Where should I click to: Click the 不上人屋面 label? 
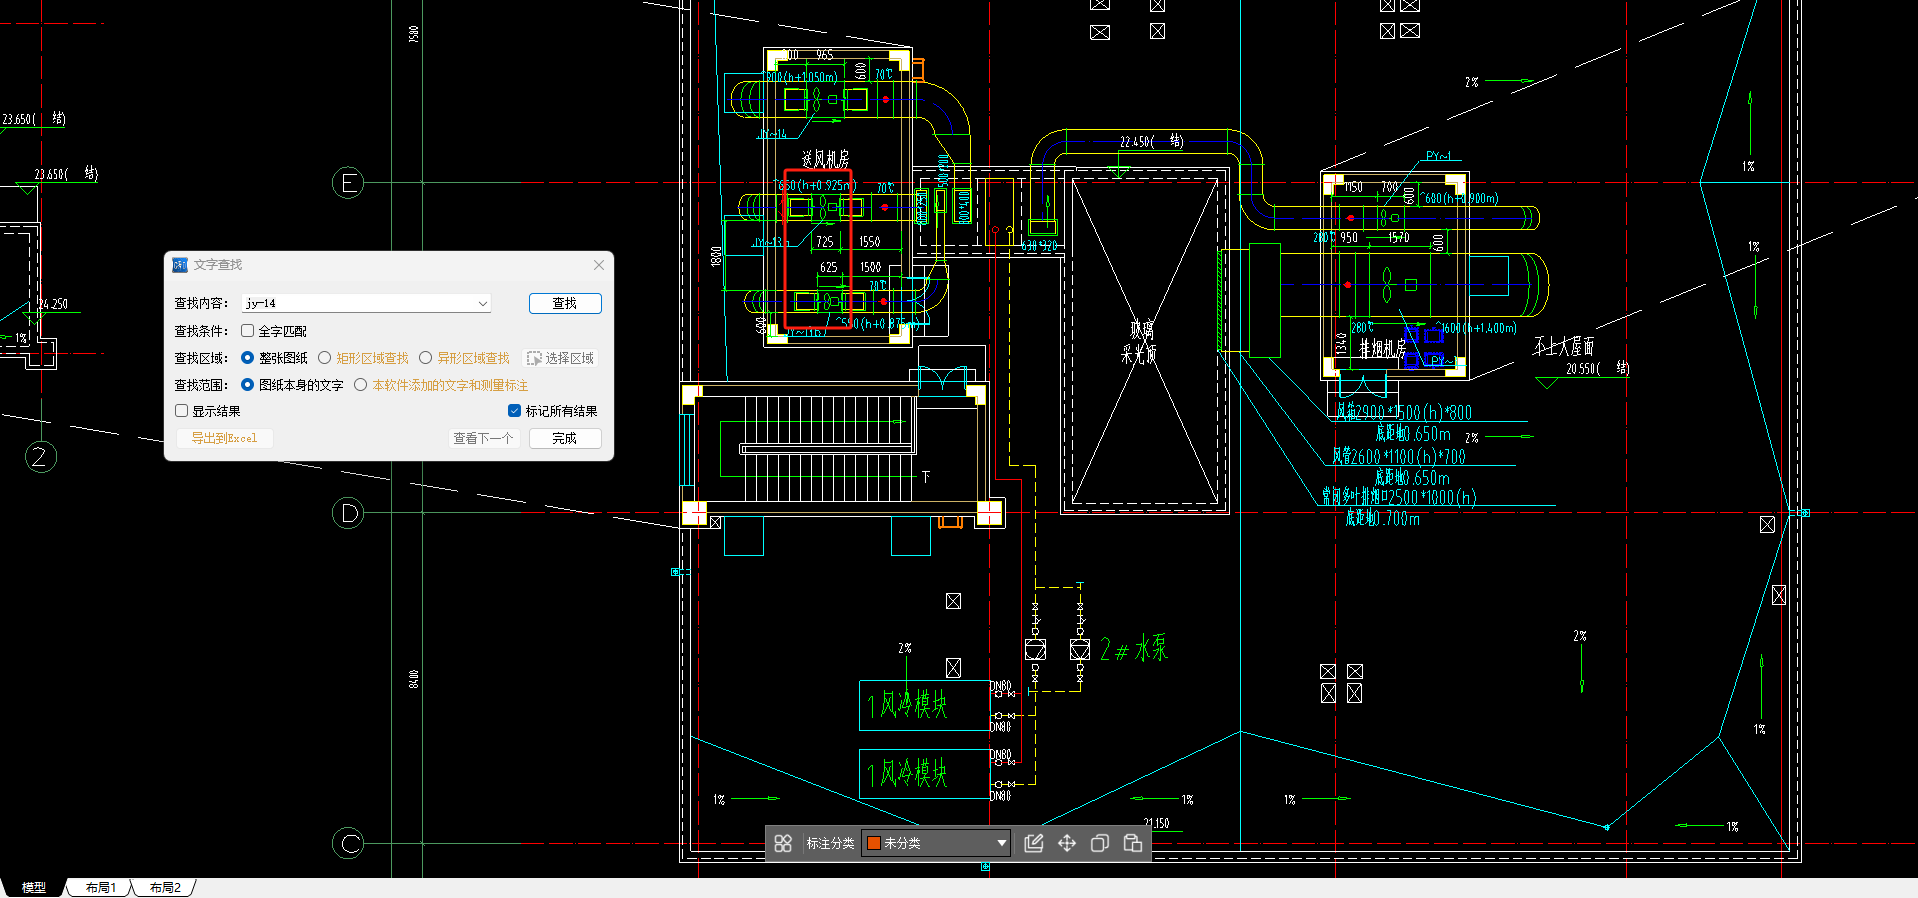pyautogui.click(x=1564, y=347)
